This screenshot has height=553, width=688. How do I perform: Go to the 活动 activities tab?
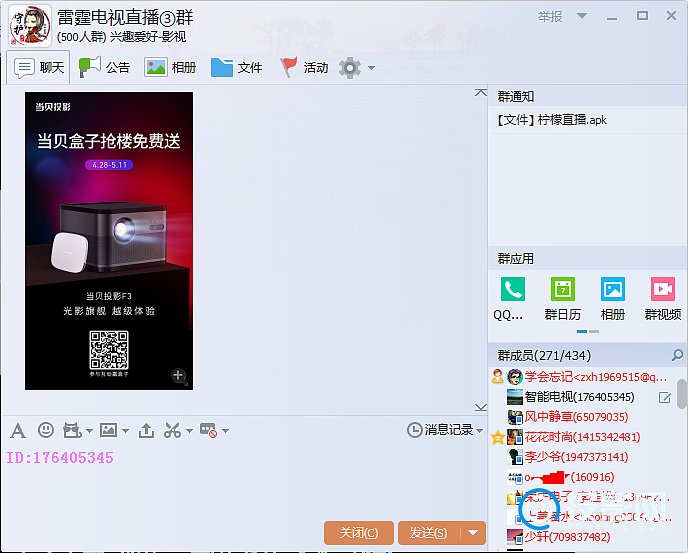[304, 67]
